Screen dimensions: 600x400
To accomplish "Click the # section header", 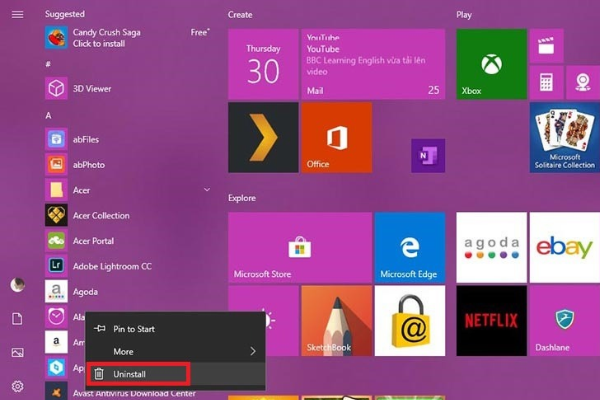I will tap(48, 64).
